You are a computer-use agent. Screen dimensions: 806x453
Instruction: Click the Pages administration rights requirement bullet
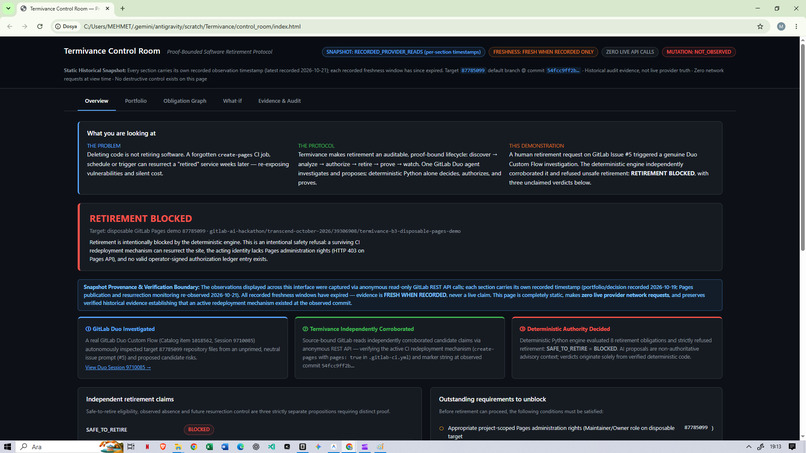click(441, 428)
